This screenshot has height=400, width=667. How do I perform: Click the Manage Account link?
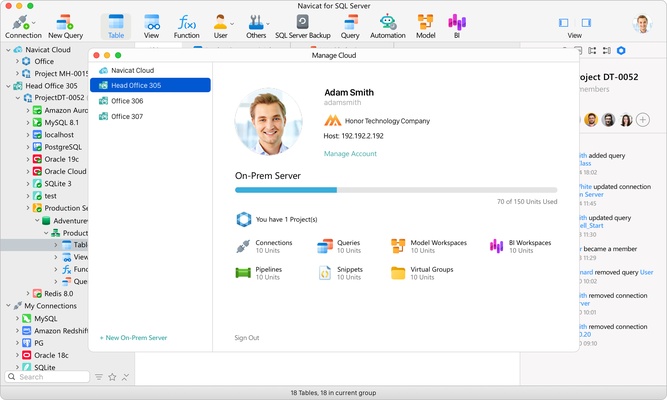[350, 154]
